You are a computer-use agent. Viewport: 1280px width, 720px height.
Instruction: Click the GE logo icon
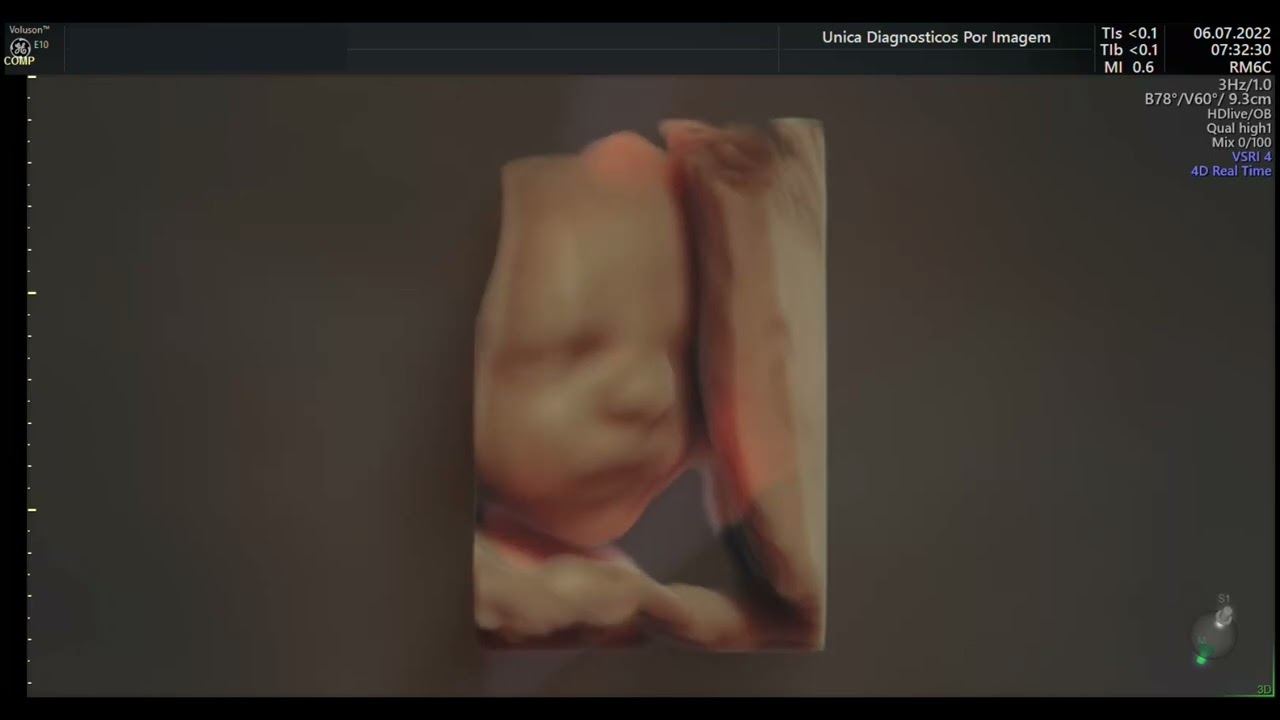[19, 46]
